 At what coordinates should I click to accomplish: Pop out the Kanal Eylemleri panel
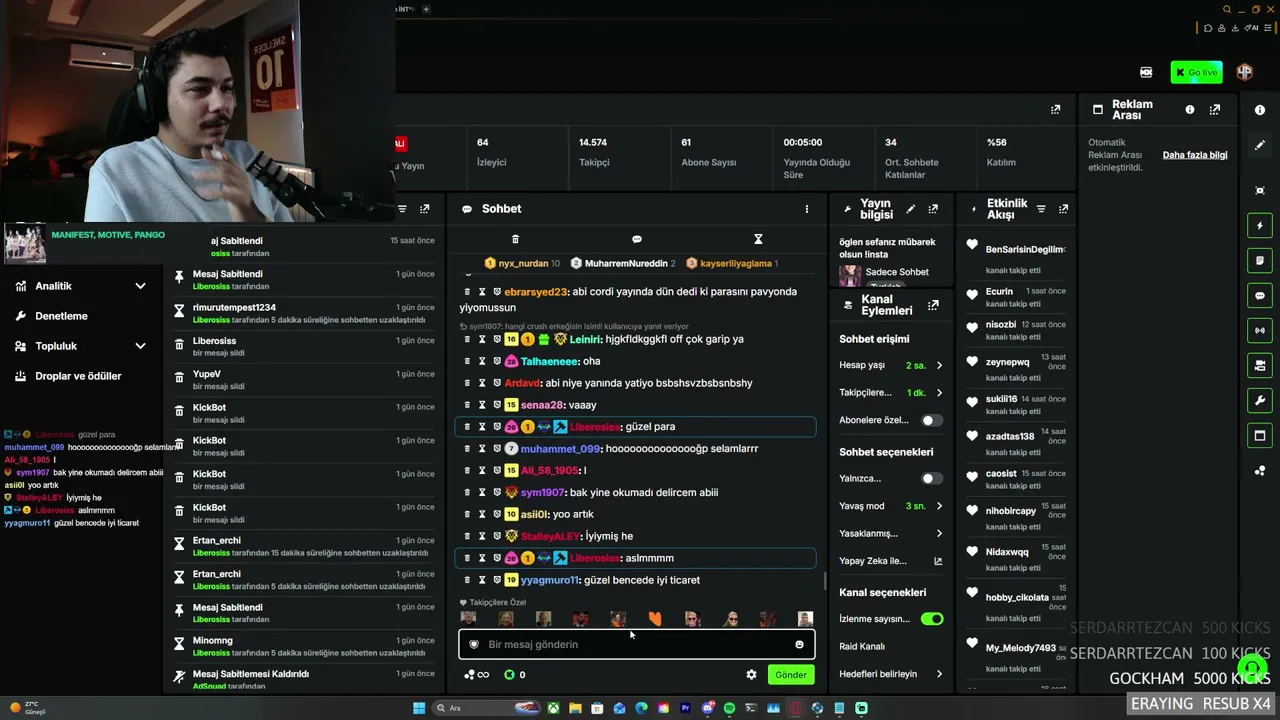pos(933,305)
